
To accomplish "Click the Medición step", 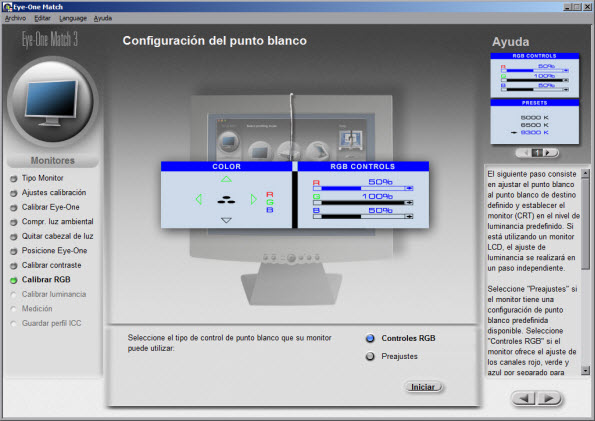I will tap(37, 309).
